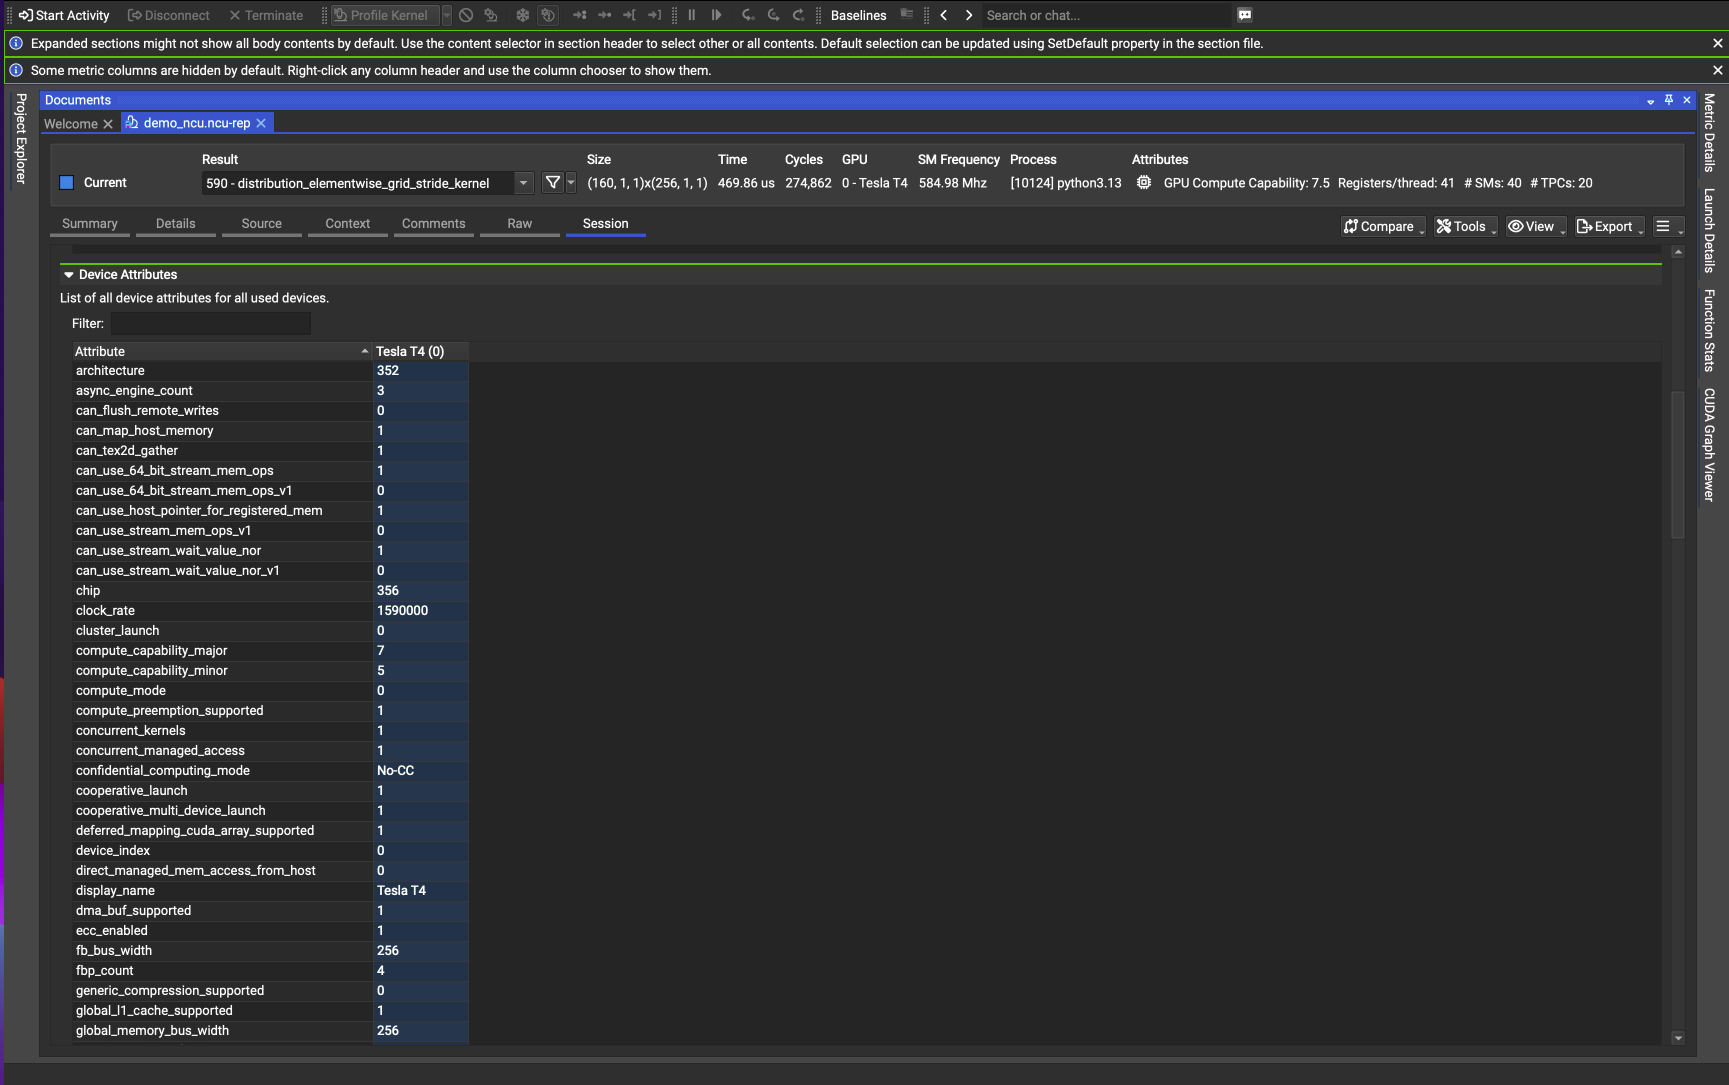
Task: Open the kernel Result combo box
Action: 367,183
